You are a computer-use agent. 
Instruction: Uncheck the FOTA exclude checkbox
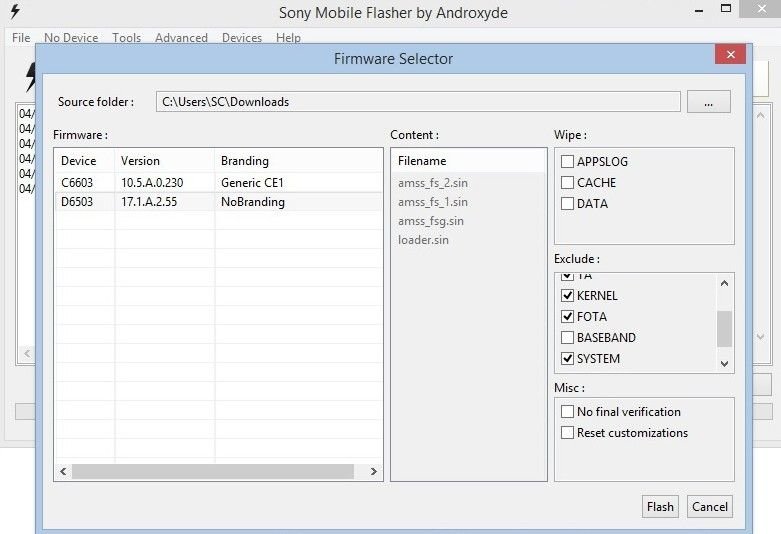pos(567,316)
